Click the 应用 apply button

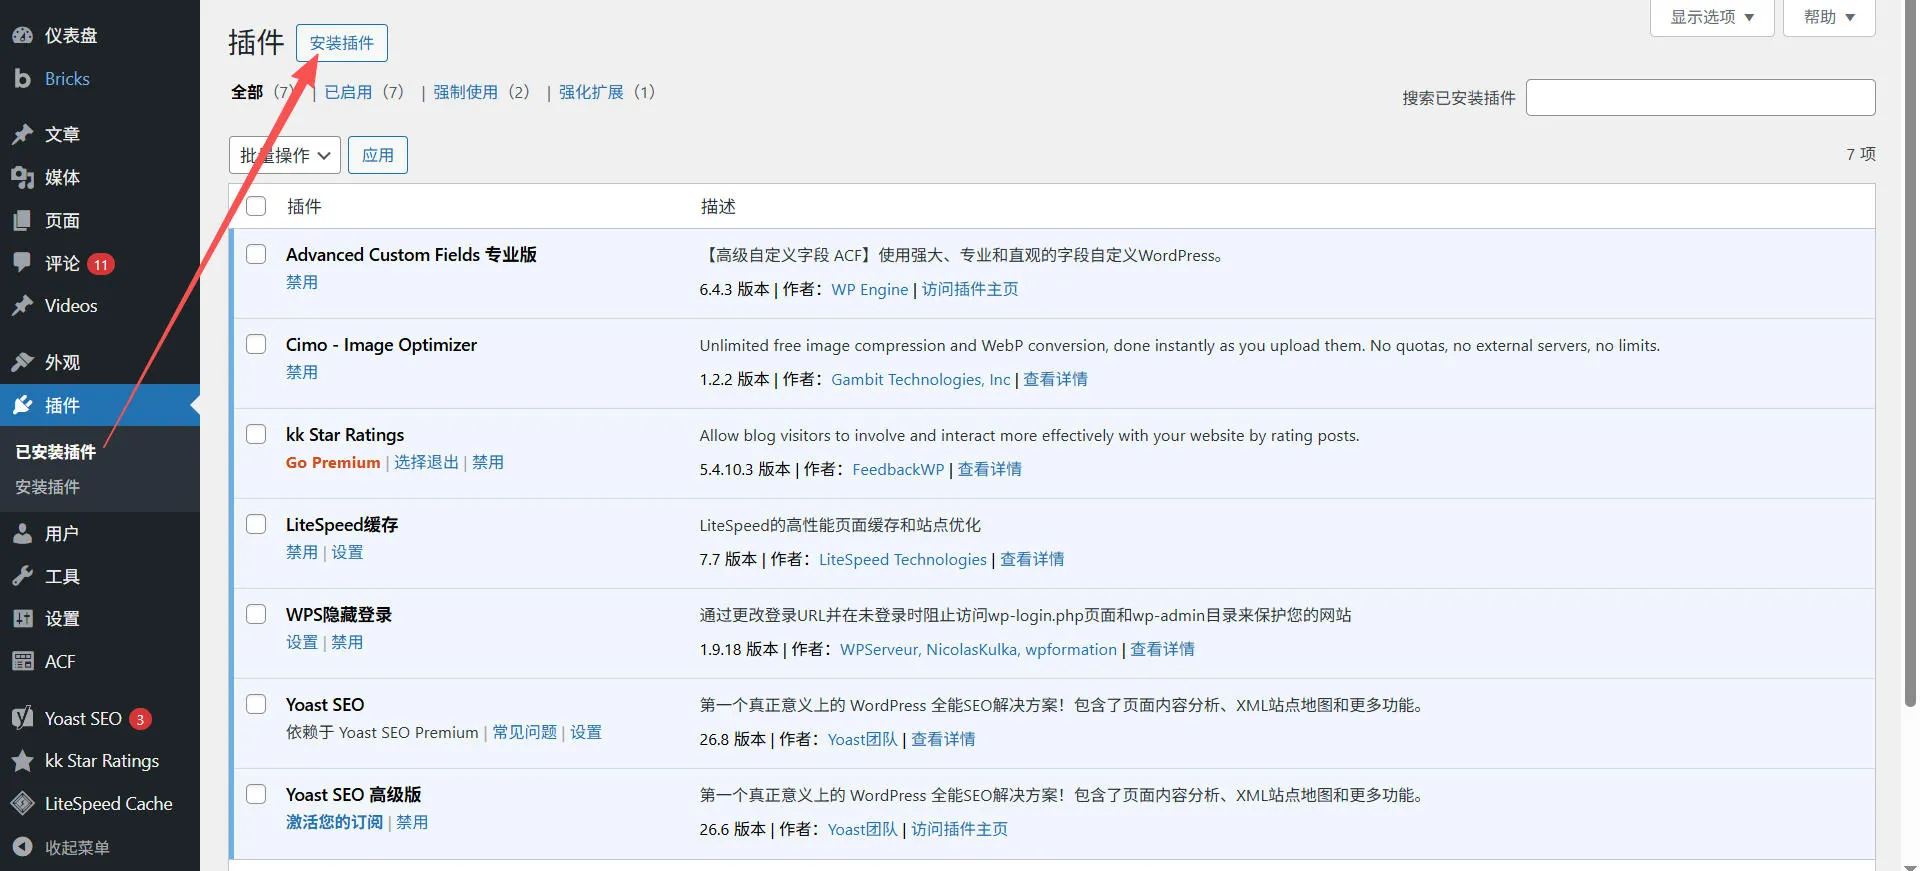coord(378,155)
